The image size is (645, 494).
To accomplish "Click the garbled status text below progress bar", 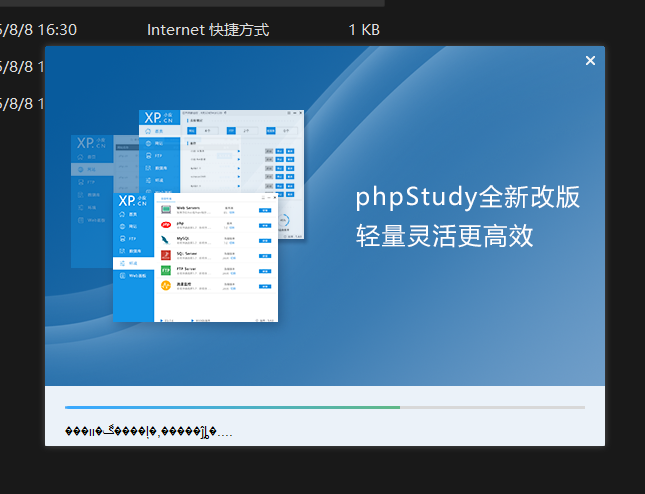I will [x=148, y=432].
